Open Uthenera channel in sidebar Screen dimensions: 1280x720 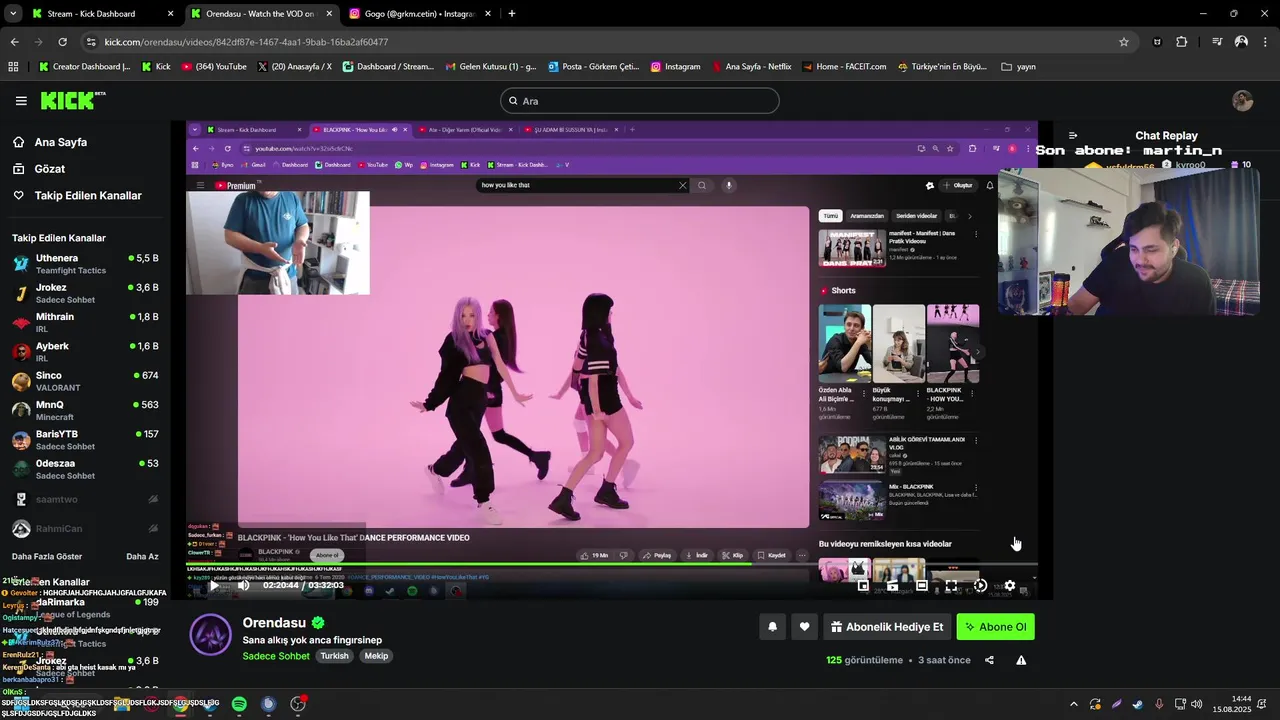click(85, 264)
